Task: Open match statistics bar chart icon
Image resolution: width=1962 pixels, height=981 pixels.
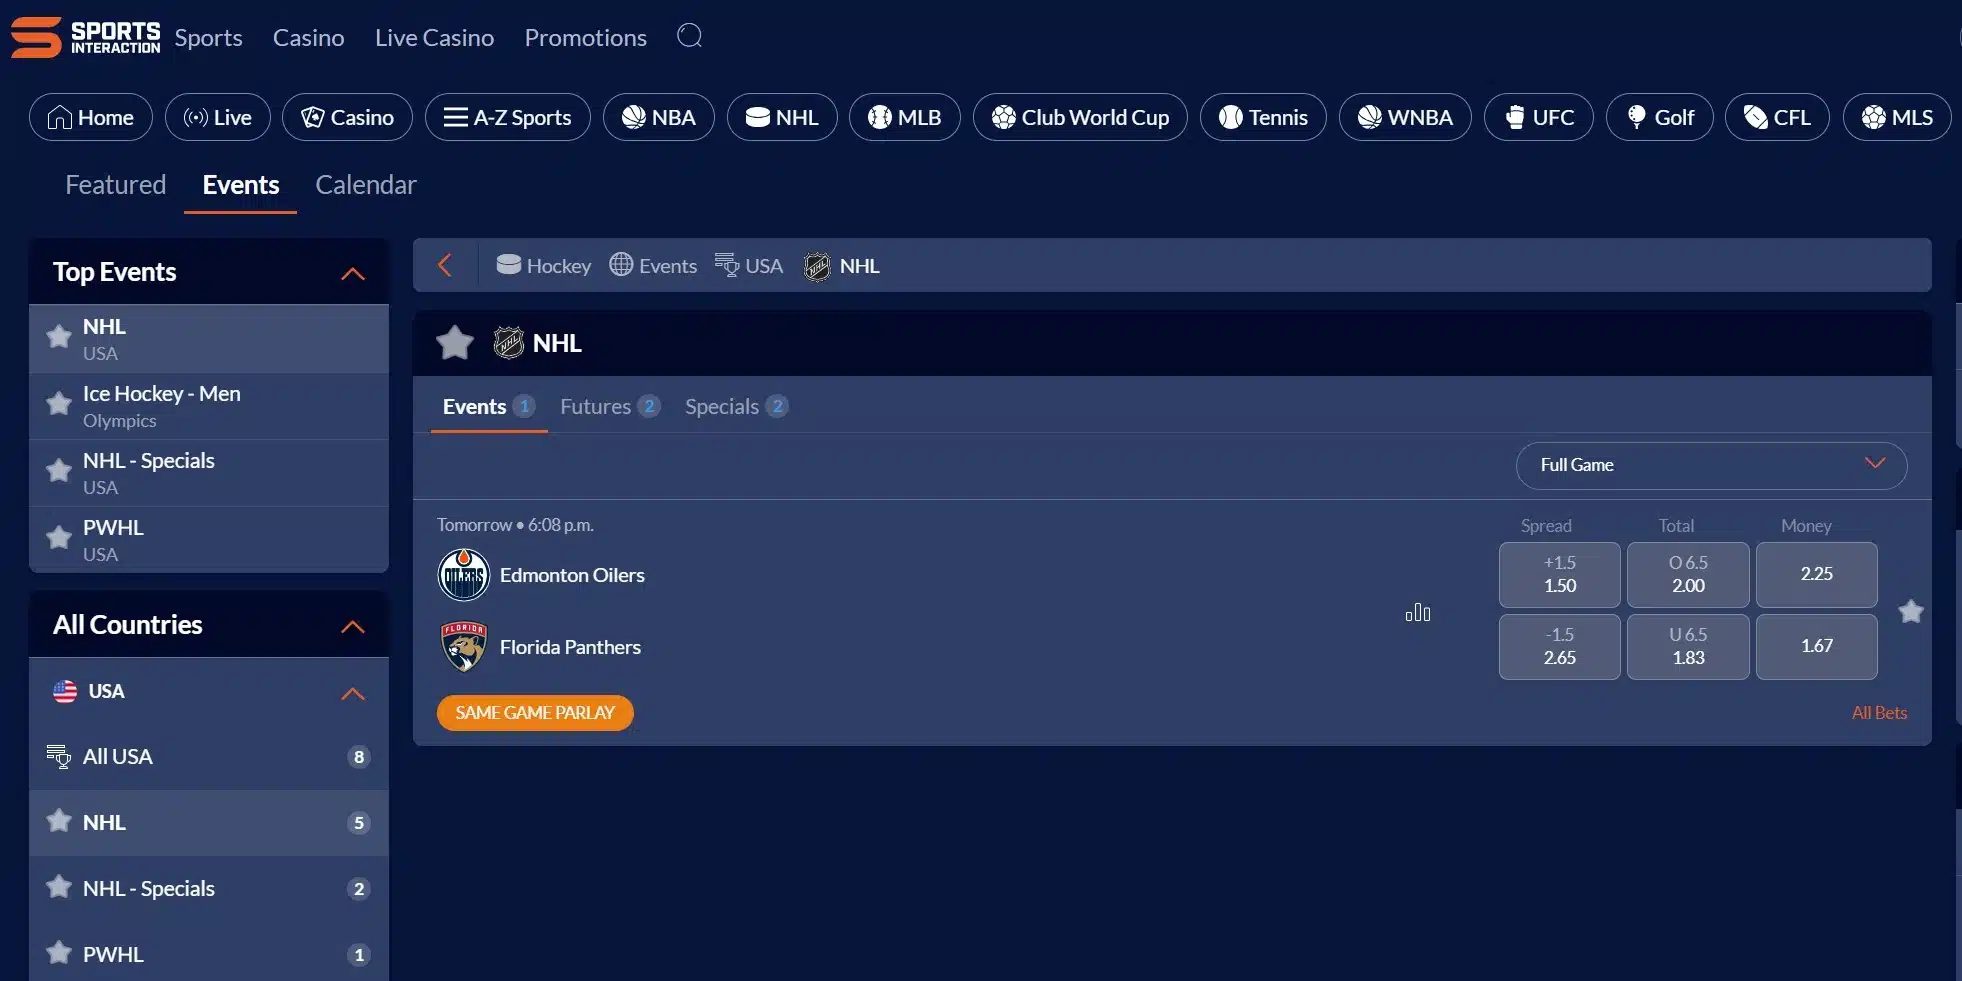Action: tap(1418, 612)
